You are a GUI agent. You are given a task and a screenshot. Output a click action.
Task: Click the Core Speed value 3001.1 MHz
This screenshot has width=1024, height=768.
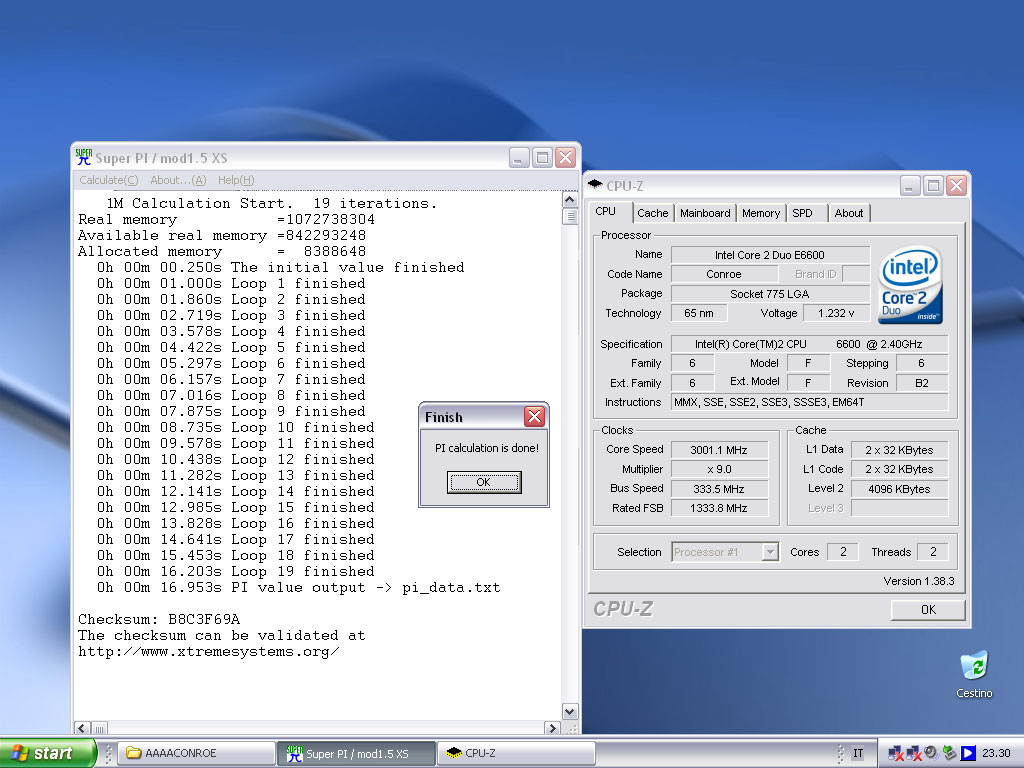pos(719,450)
